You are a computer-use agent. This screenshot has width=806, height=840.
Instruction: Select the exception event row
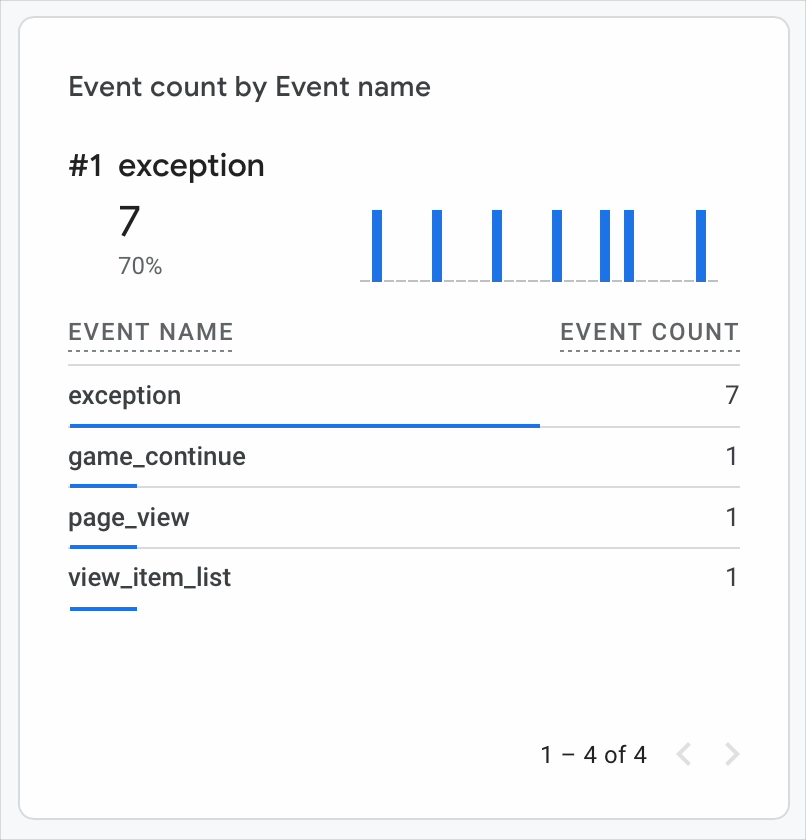404,396
